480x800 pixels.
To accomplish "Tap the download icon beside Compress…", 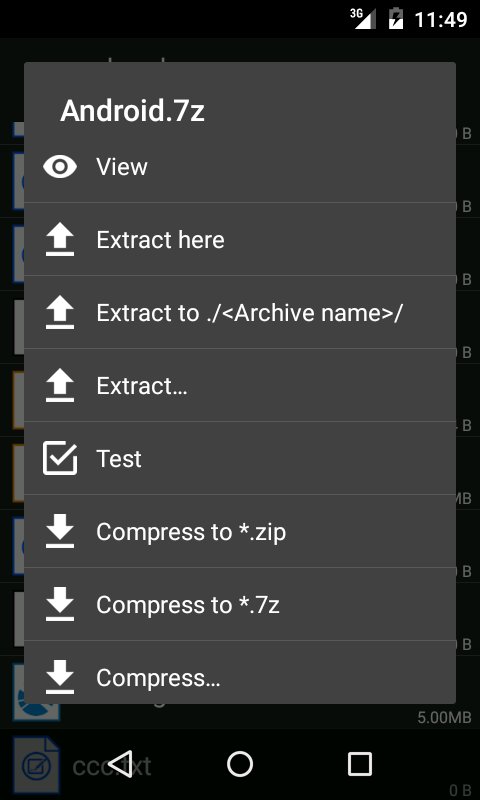I will pos(60,677).
